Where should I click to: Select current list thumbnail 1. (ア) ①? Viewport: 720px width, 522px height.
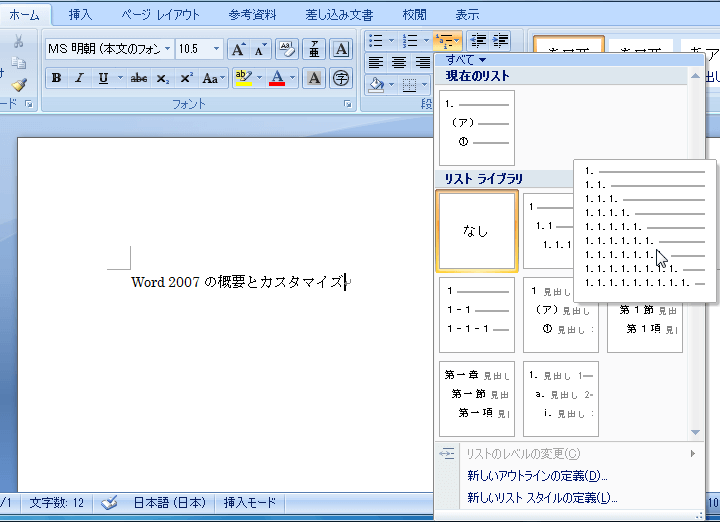[477, 128]
